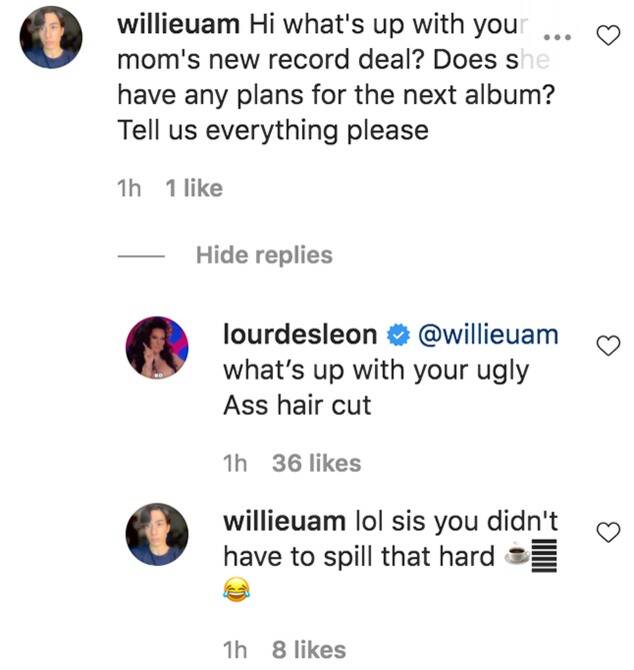Open willieuam's profile picture on top comment
The width and height of the screenshot is (634, 670).
pyautogui.click(x=51, y=38)
